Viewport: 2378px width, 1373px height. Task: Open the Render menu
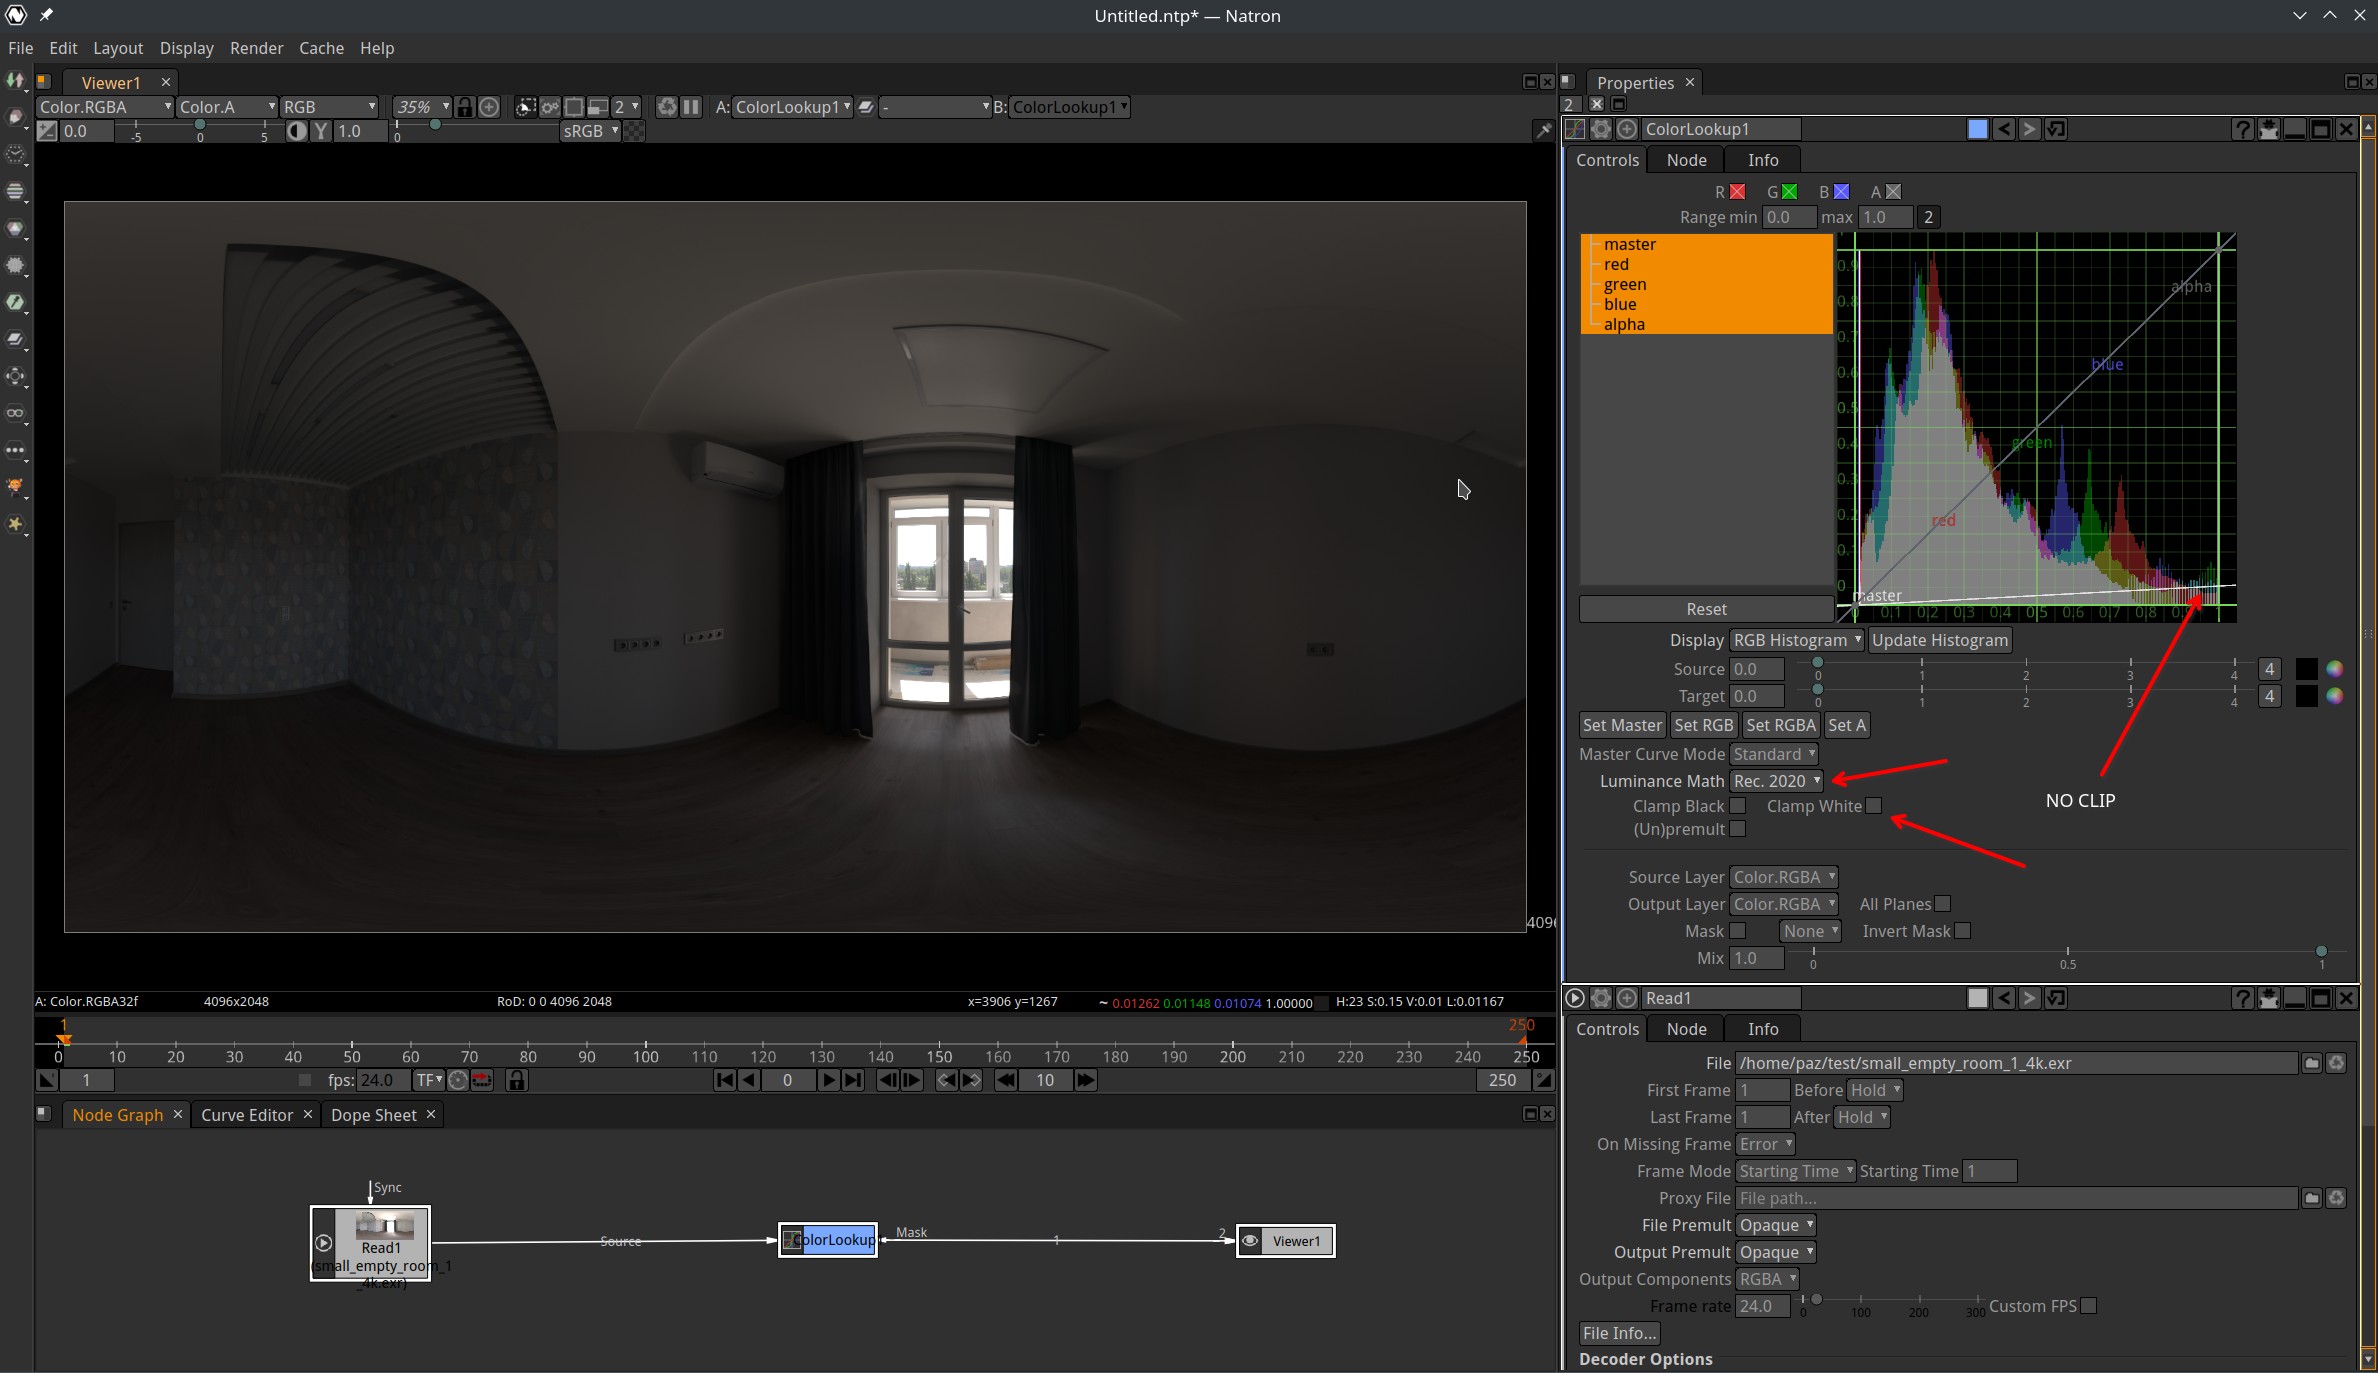tap(256, 48)
